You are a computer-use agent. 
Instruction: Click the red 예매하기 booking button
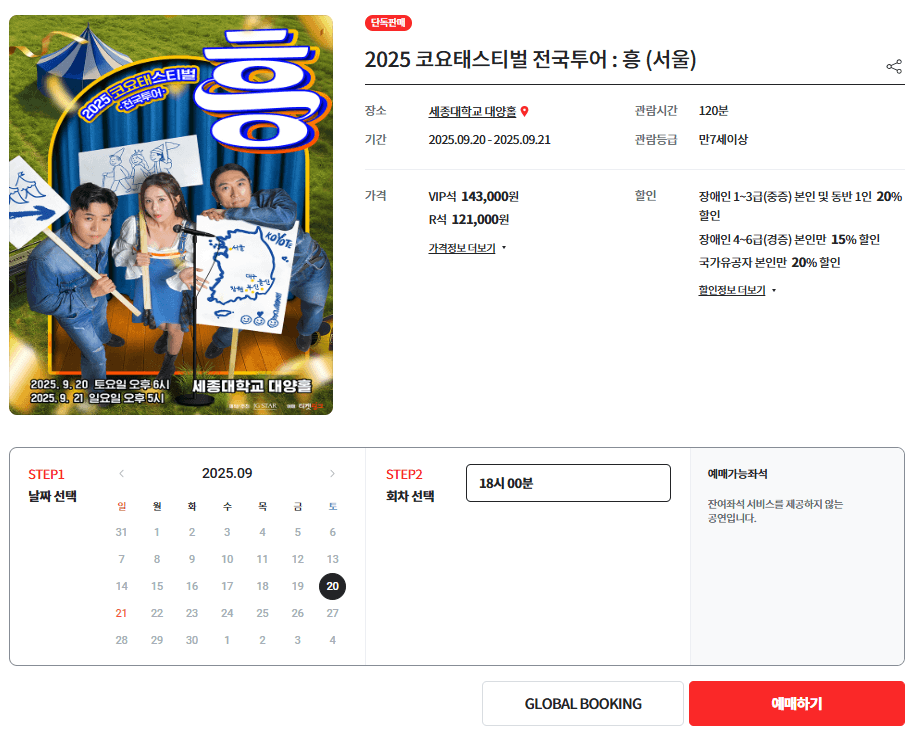[x=796, y=703]
